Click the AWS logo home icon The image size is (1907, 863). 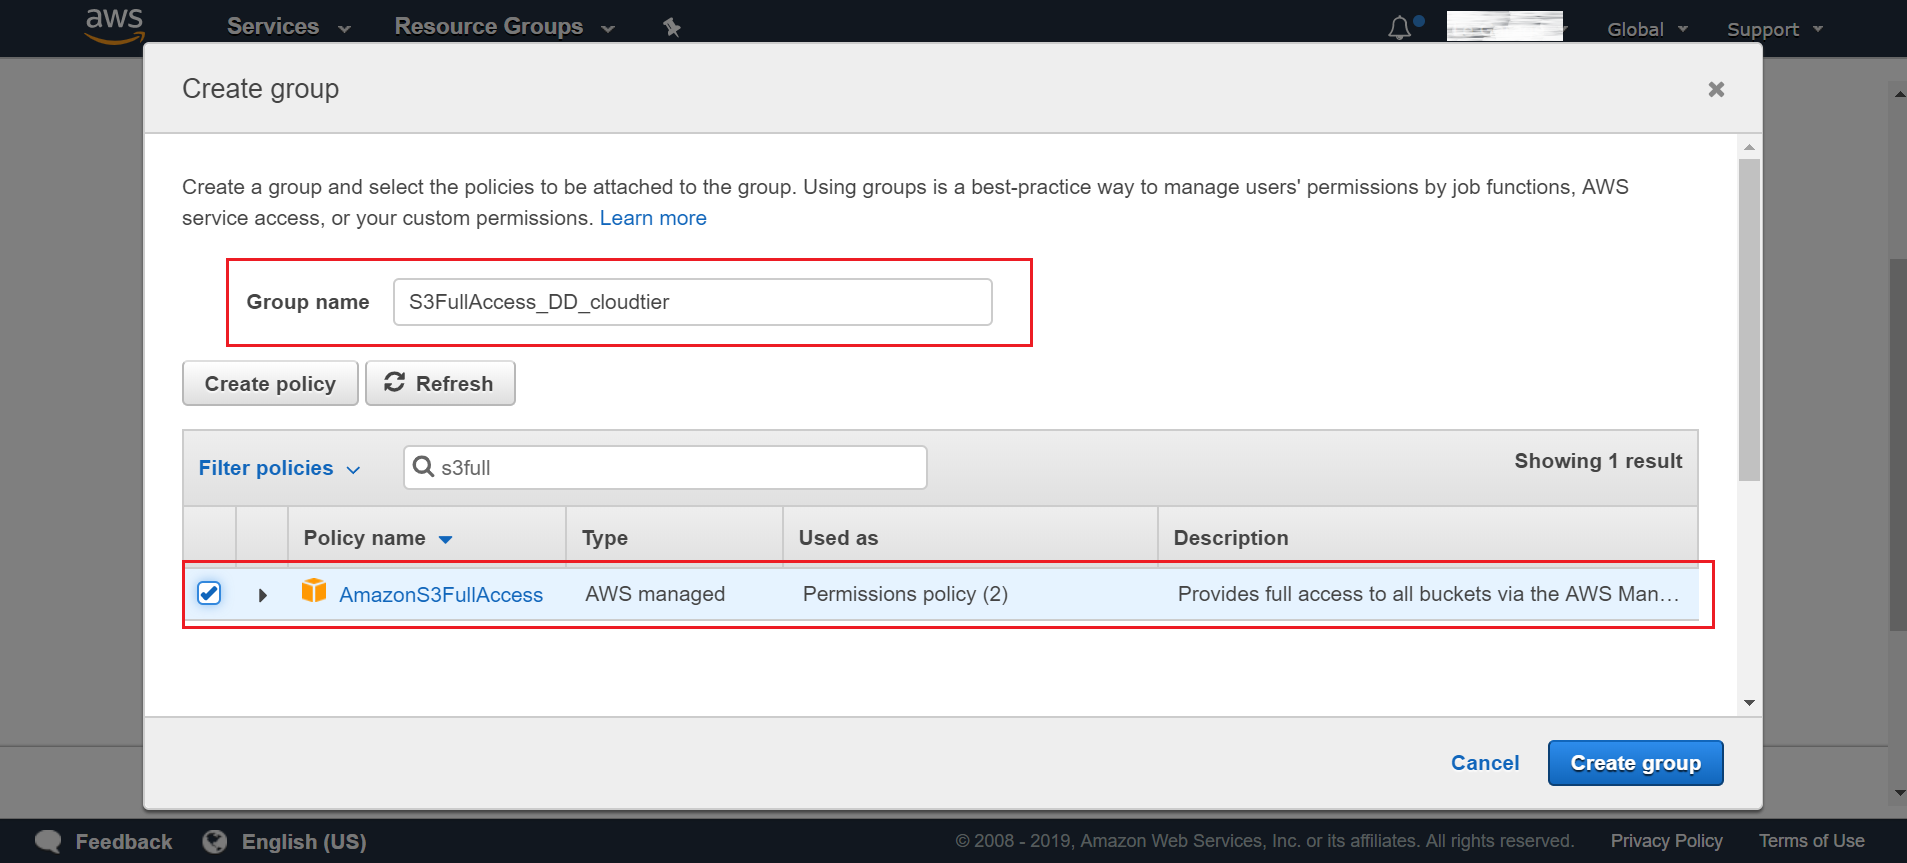(x=115, y=26)
